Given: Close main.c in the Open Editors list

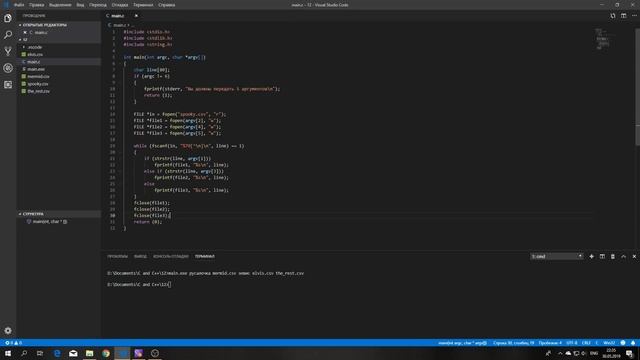Looking at the screenshot, I should (x=25, y=32).
